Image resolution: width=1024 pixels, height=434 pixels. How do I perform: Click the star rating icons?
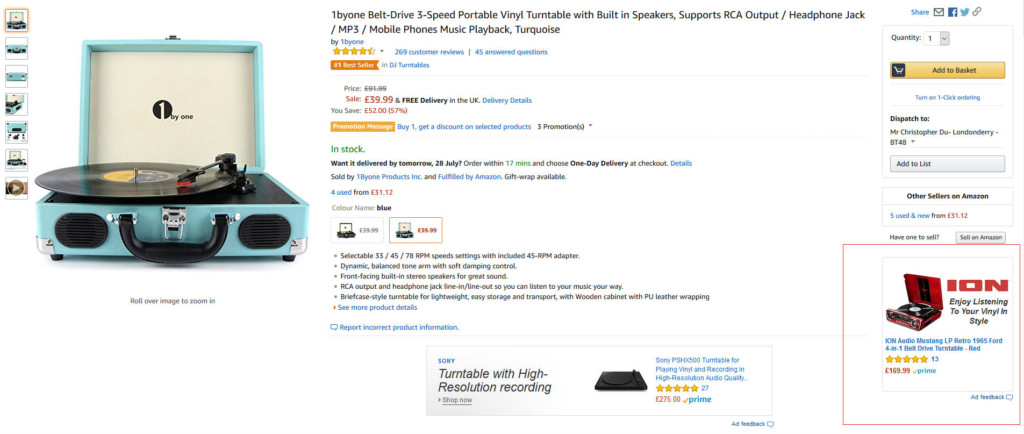[x=352, y=51]
